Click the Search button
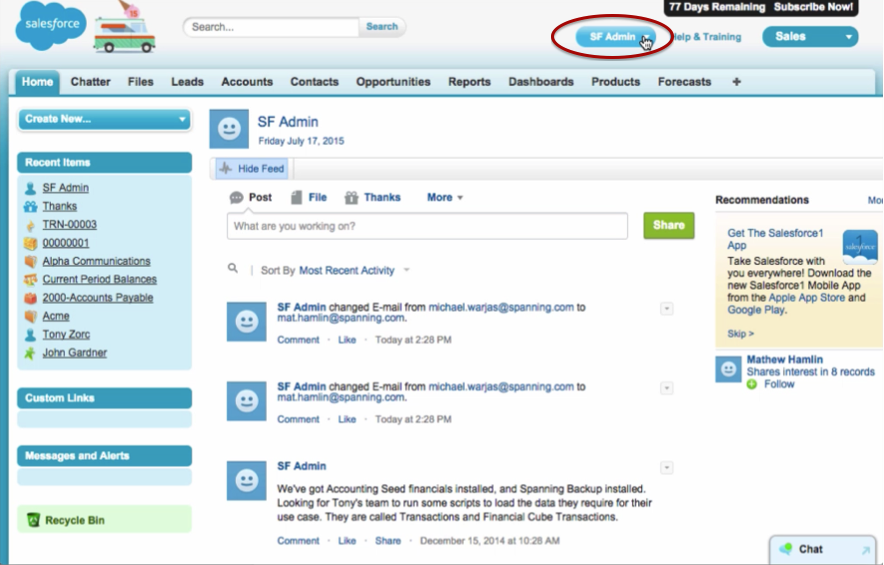 click(382, 27)
